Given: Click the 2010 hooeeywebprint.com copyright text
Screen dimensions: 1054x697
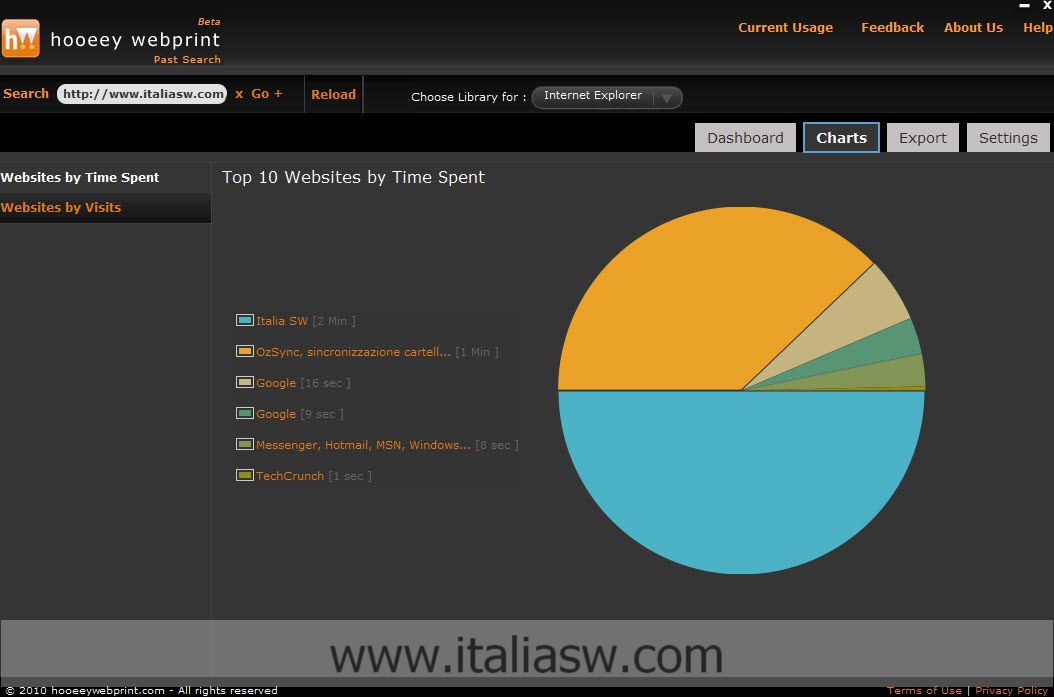Looking at the screenshot, I should click(141, 690).
